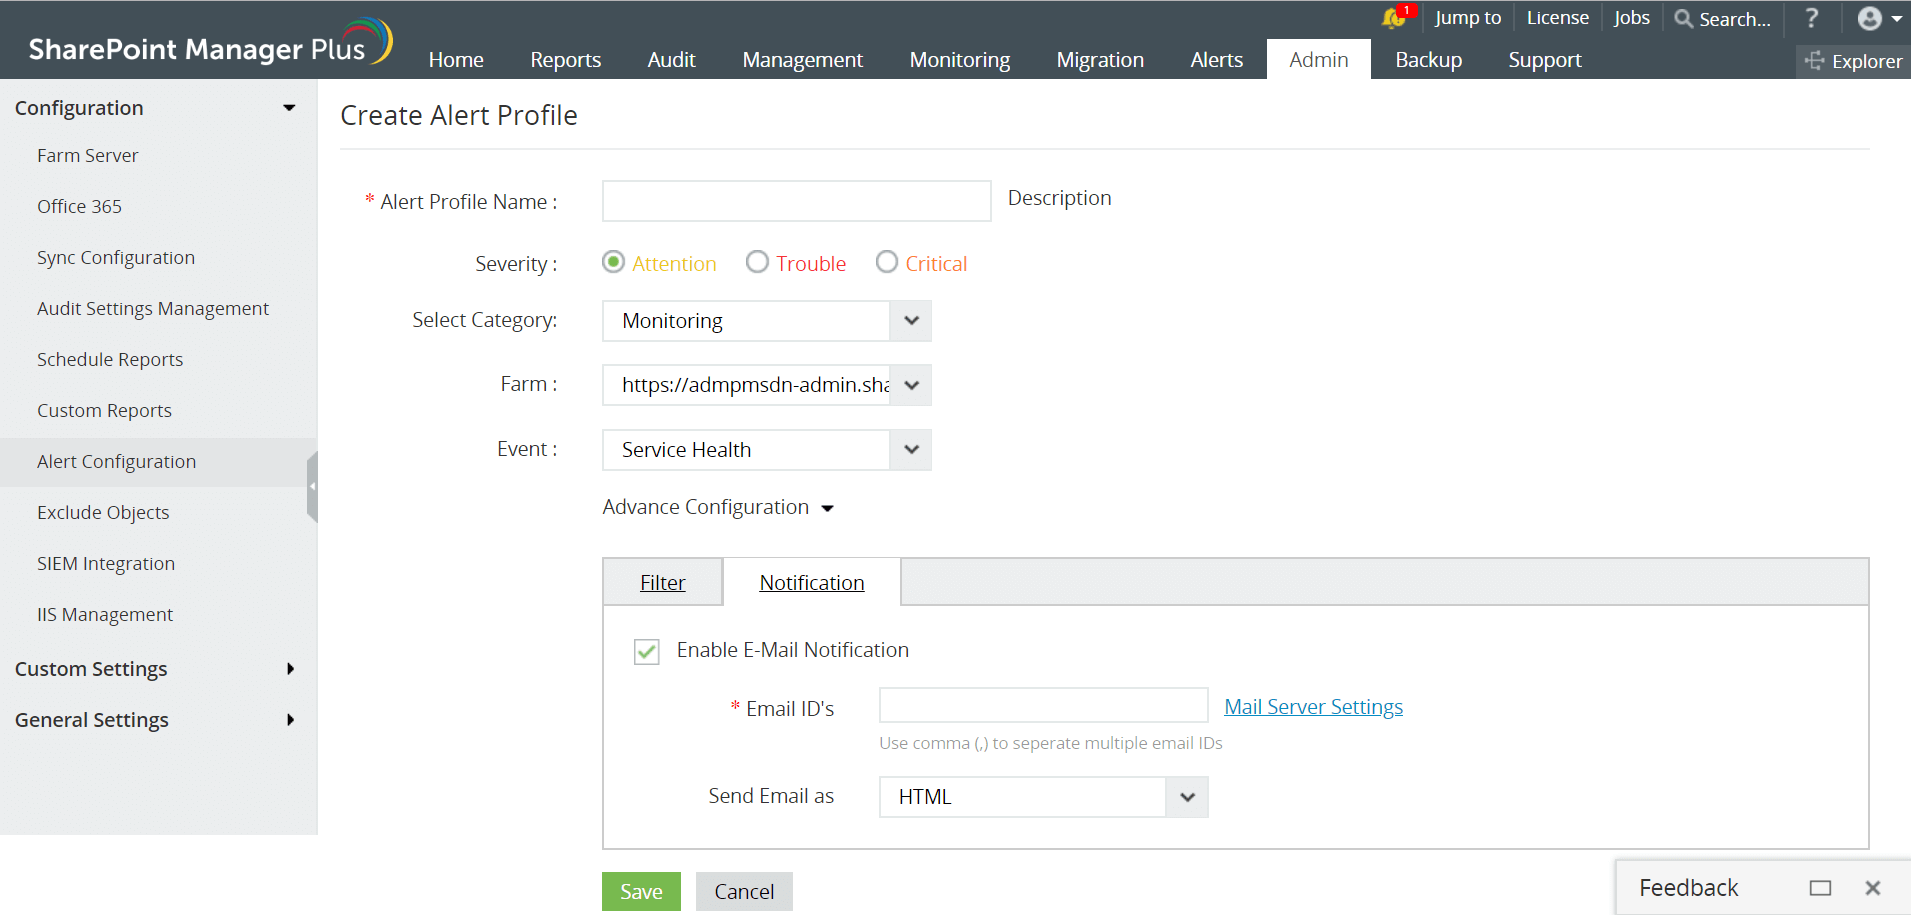Toggle Enable E-Mail Notification checkbox
1911x915 pixels.
[x=647, y=652]
